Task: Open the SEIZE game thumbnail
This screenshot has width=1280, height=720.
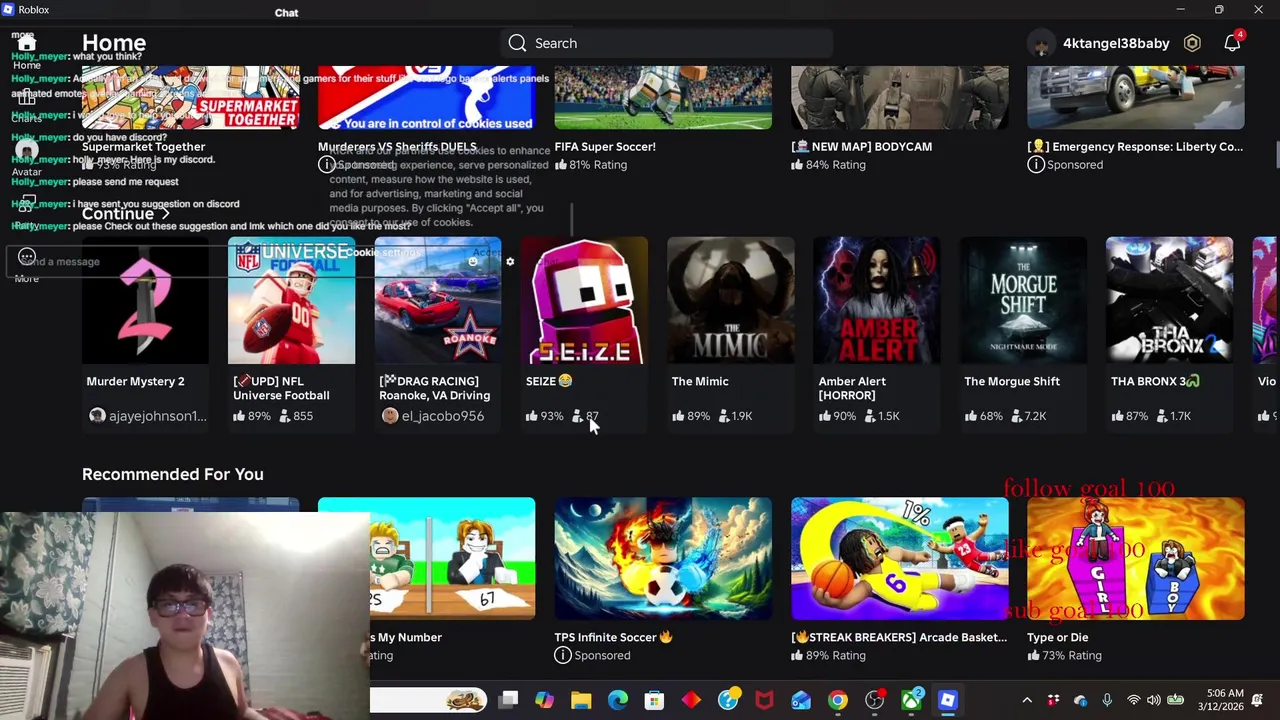Action: click(584, 301)
